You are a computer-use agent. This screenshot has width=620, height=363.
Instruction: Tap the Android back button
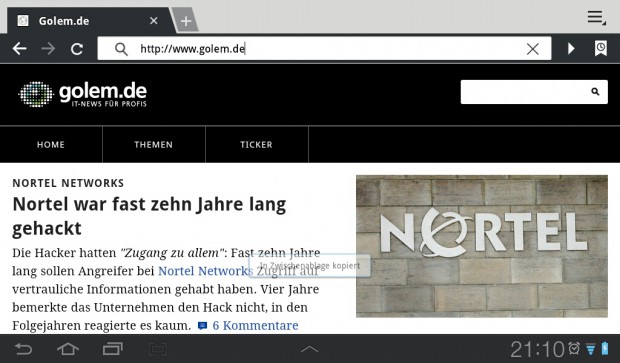click(x=23, y=349)
